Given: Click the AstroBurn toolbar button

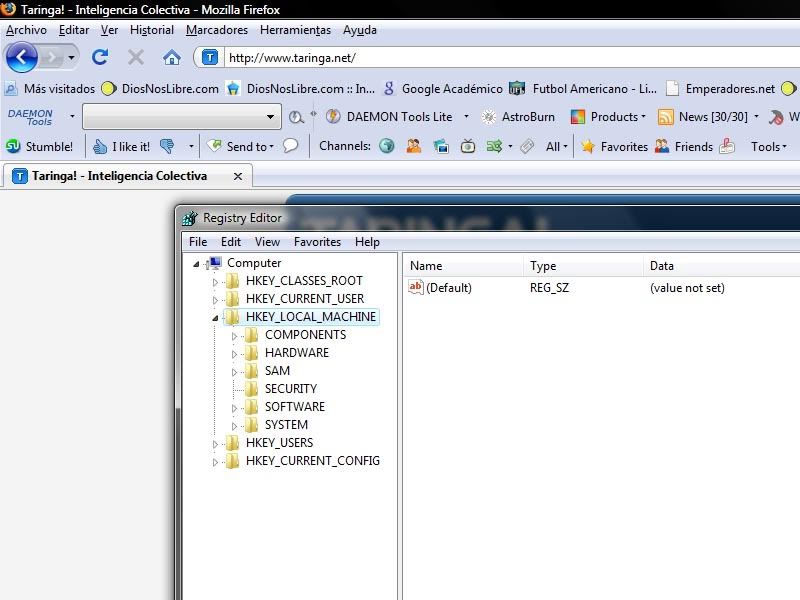Looking at the screenshot, I should [x=518, y=117].
